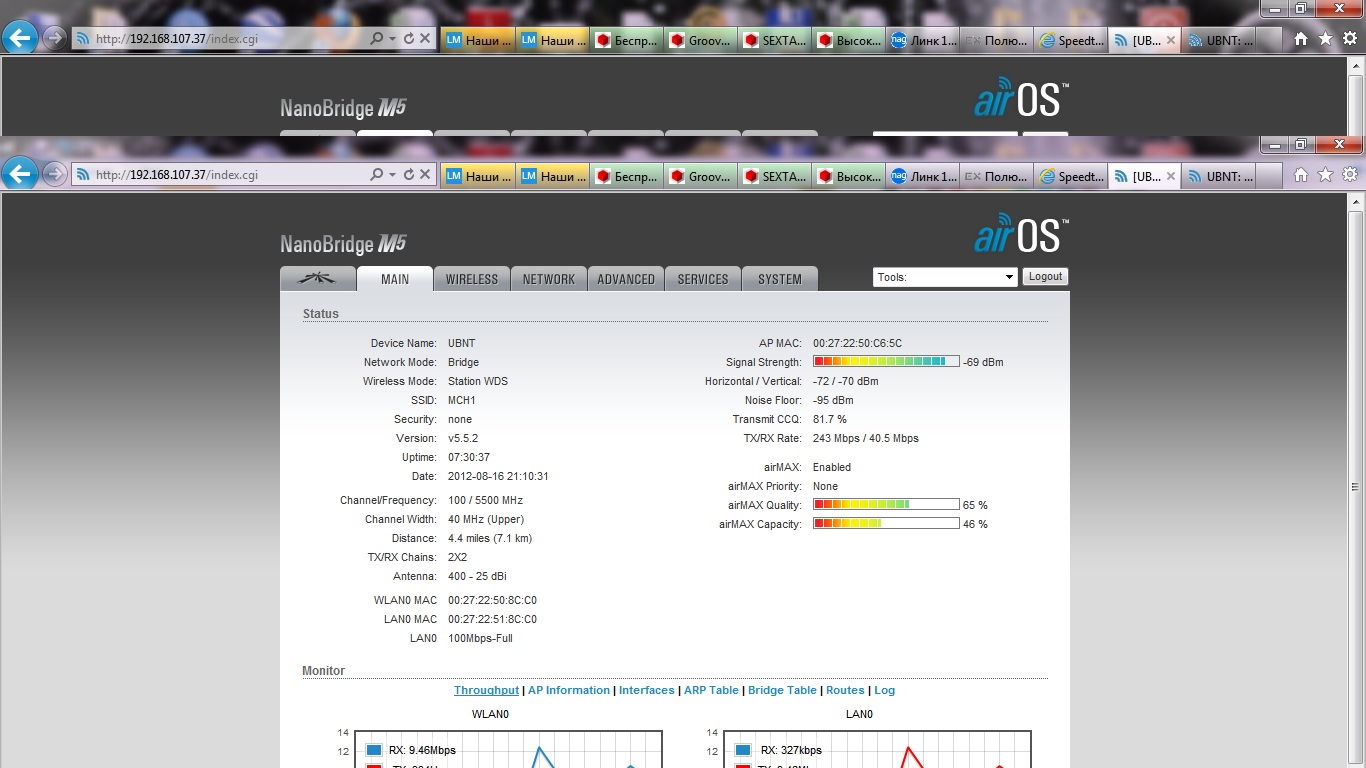The image size is (1366, 768).
Task: Close the active [UB... tab in the front window
Action: click(1171, 177)
